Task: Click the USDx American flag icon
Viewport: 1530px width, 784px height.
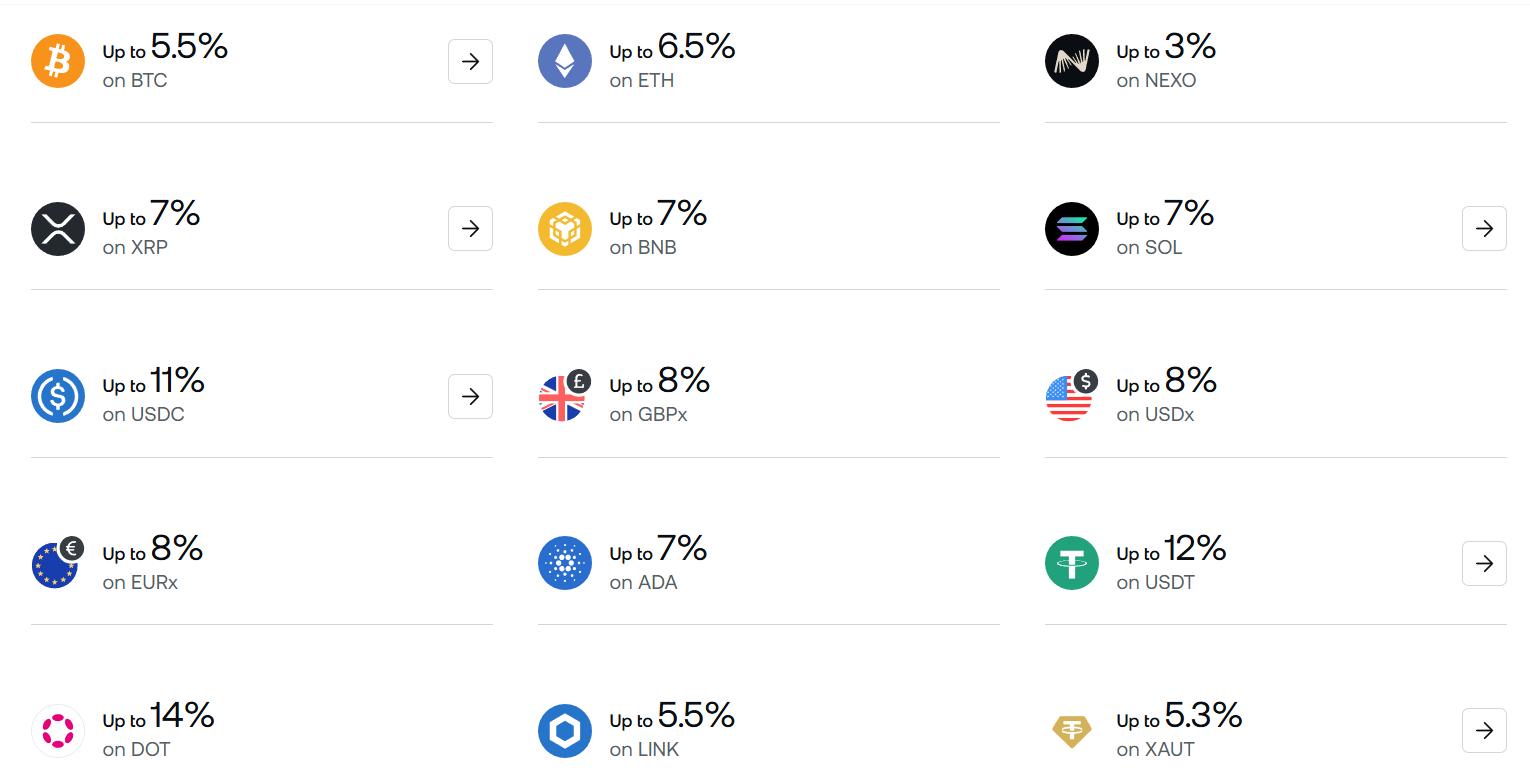Action: (x=1071, y=396)
